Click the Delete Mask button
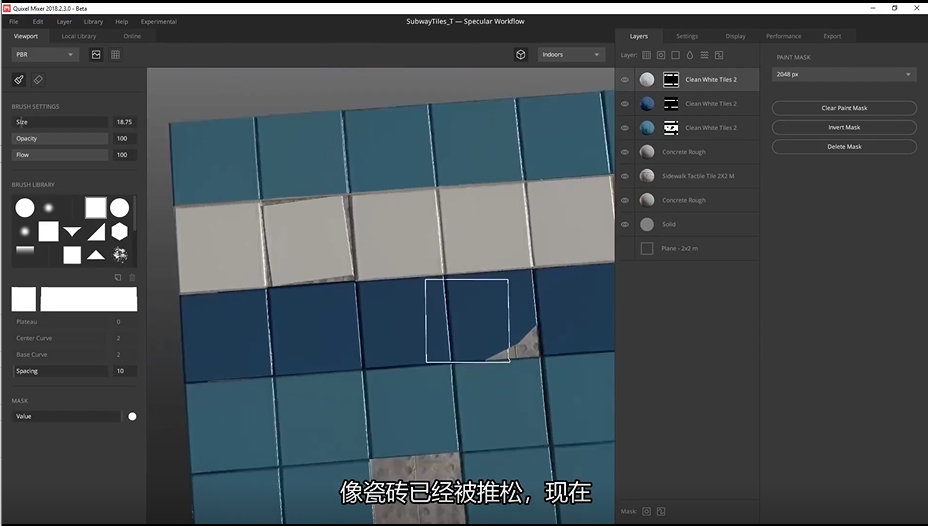The height and width of the screenshot is (526, 928). pyautogui.click(x=844, y=146)
